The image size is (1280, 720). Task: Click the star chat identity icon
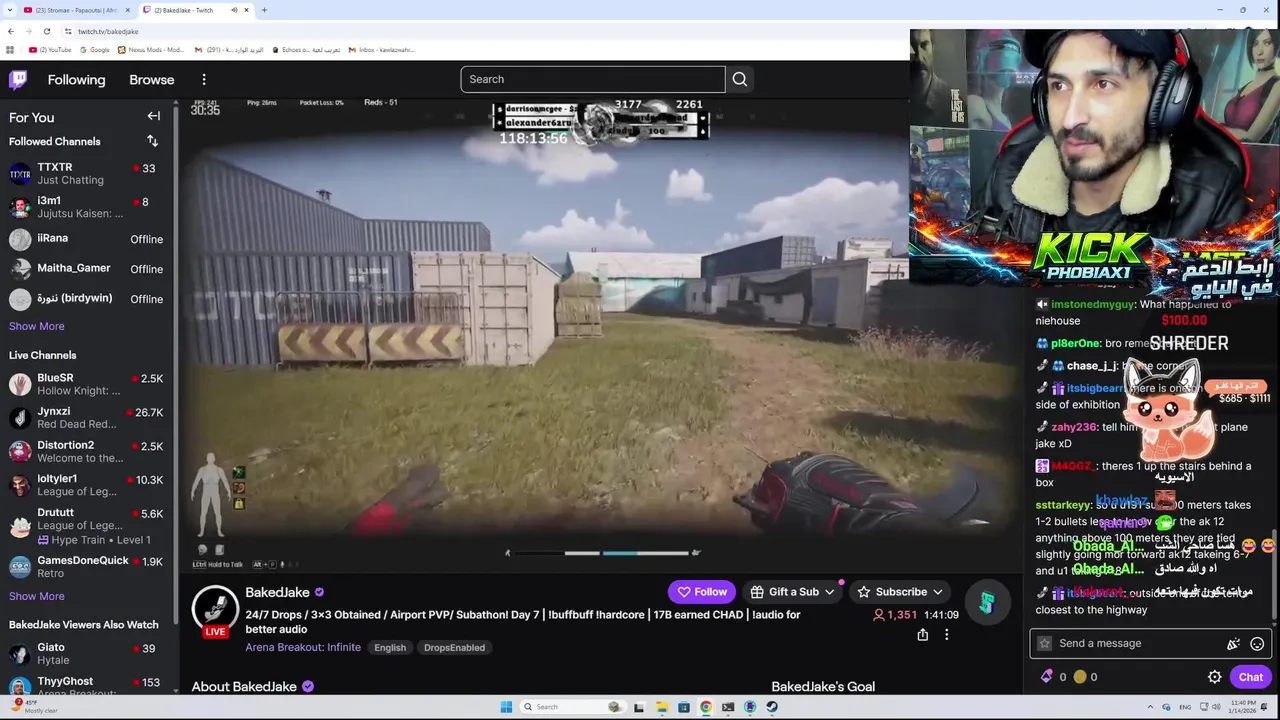pyautogui.click(x=1045, y=644)
